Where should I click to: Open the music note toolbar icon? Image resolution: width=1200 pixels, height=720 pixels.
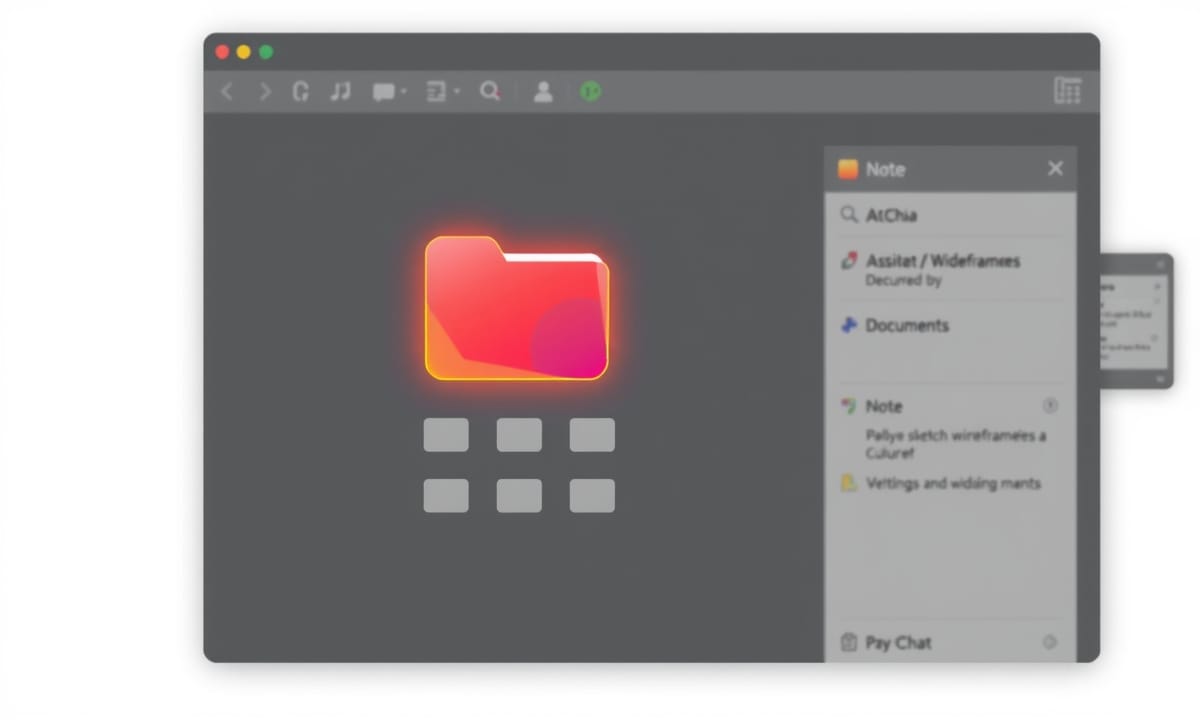click(340, 92)
